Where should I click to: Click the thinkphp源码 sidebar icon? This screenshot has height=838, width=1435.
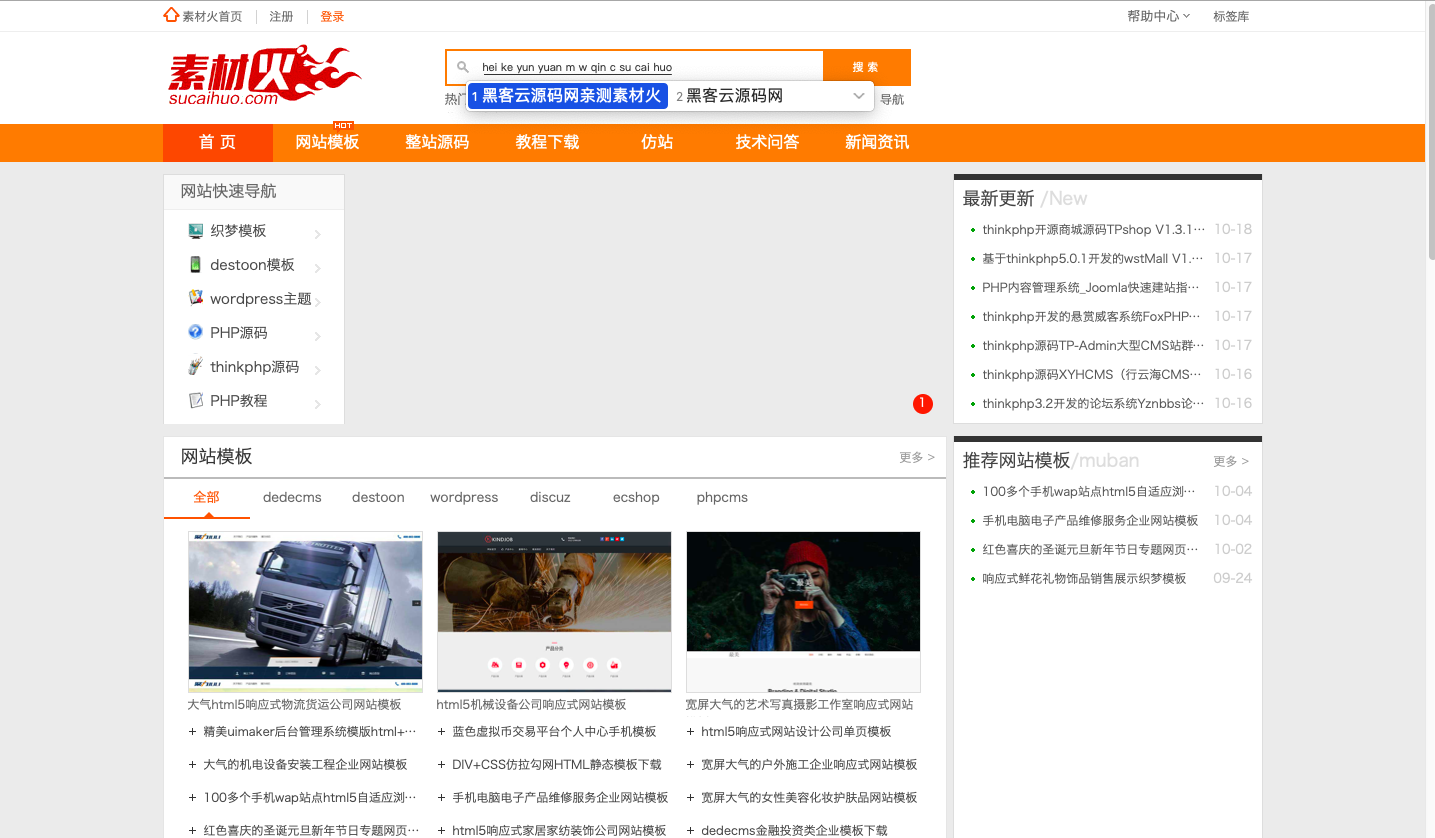(x=196, y=366)
